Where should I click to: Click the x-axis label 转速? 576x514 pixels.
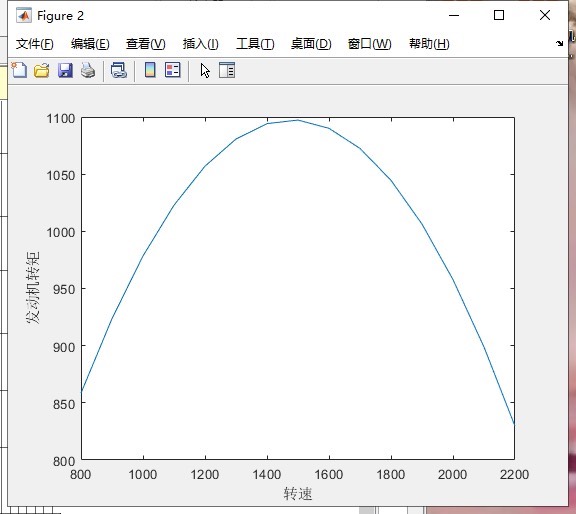tap(298, 494)
